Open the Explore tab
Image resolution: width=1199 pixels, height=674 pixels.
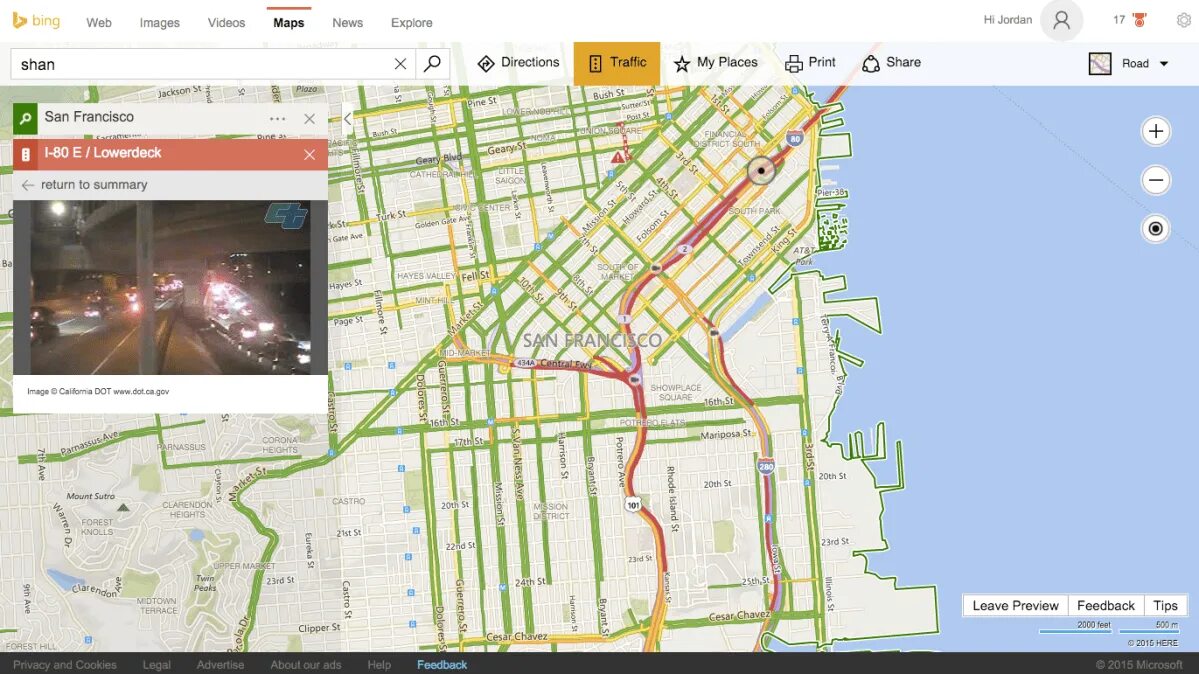(411, 23)
